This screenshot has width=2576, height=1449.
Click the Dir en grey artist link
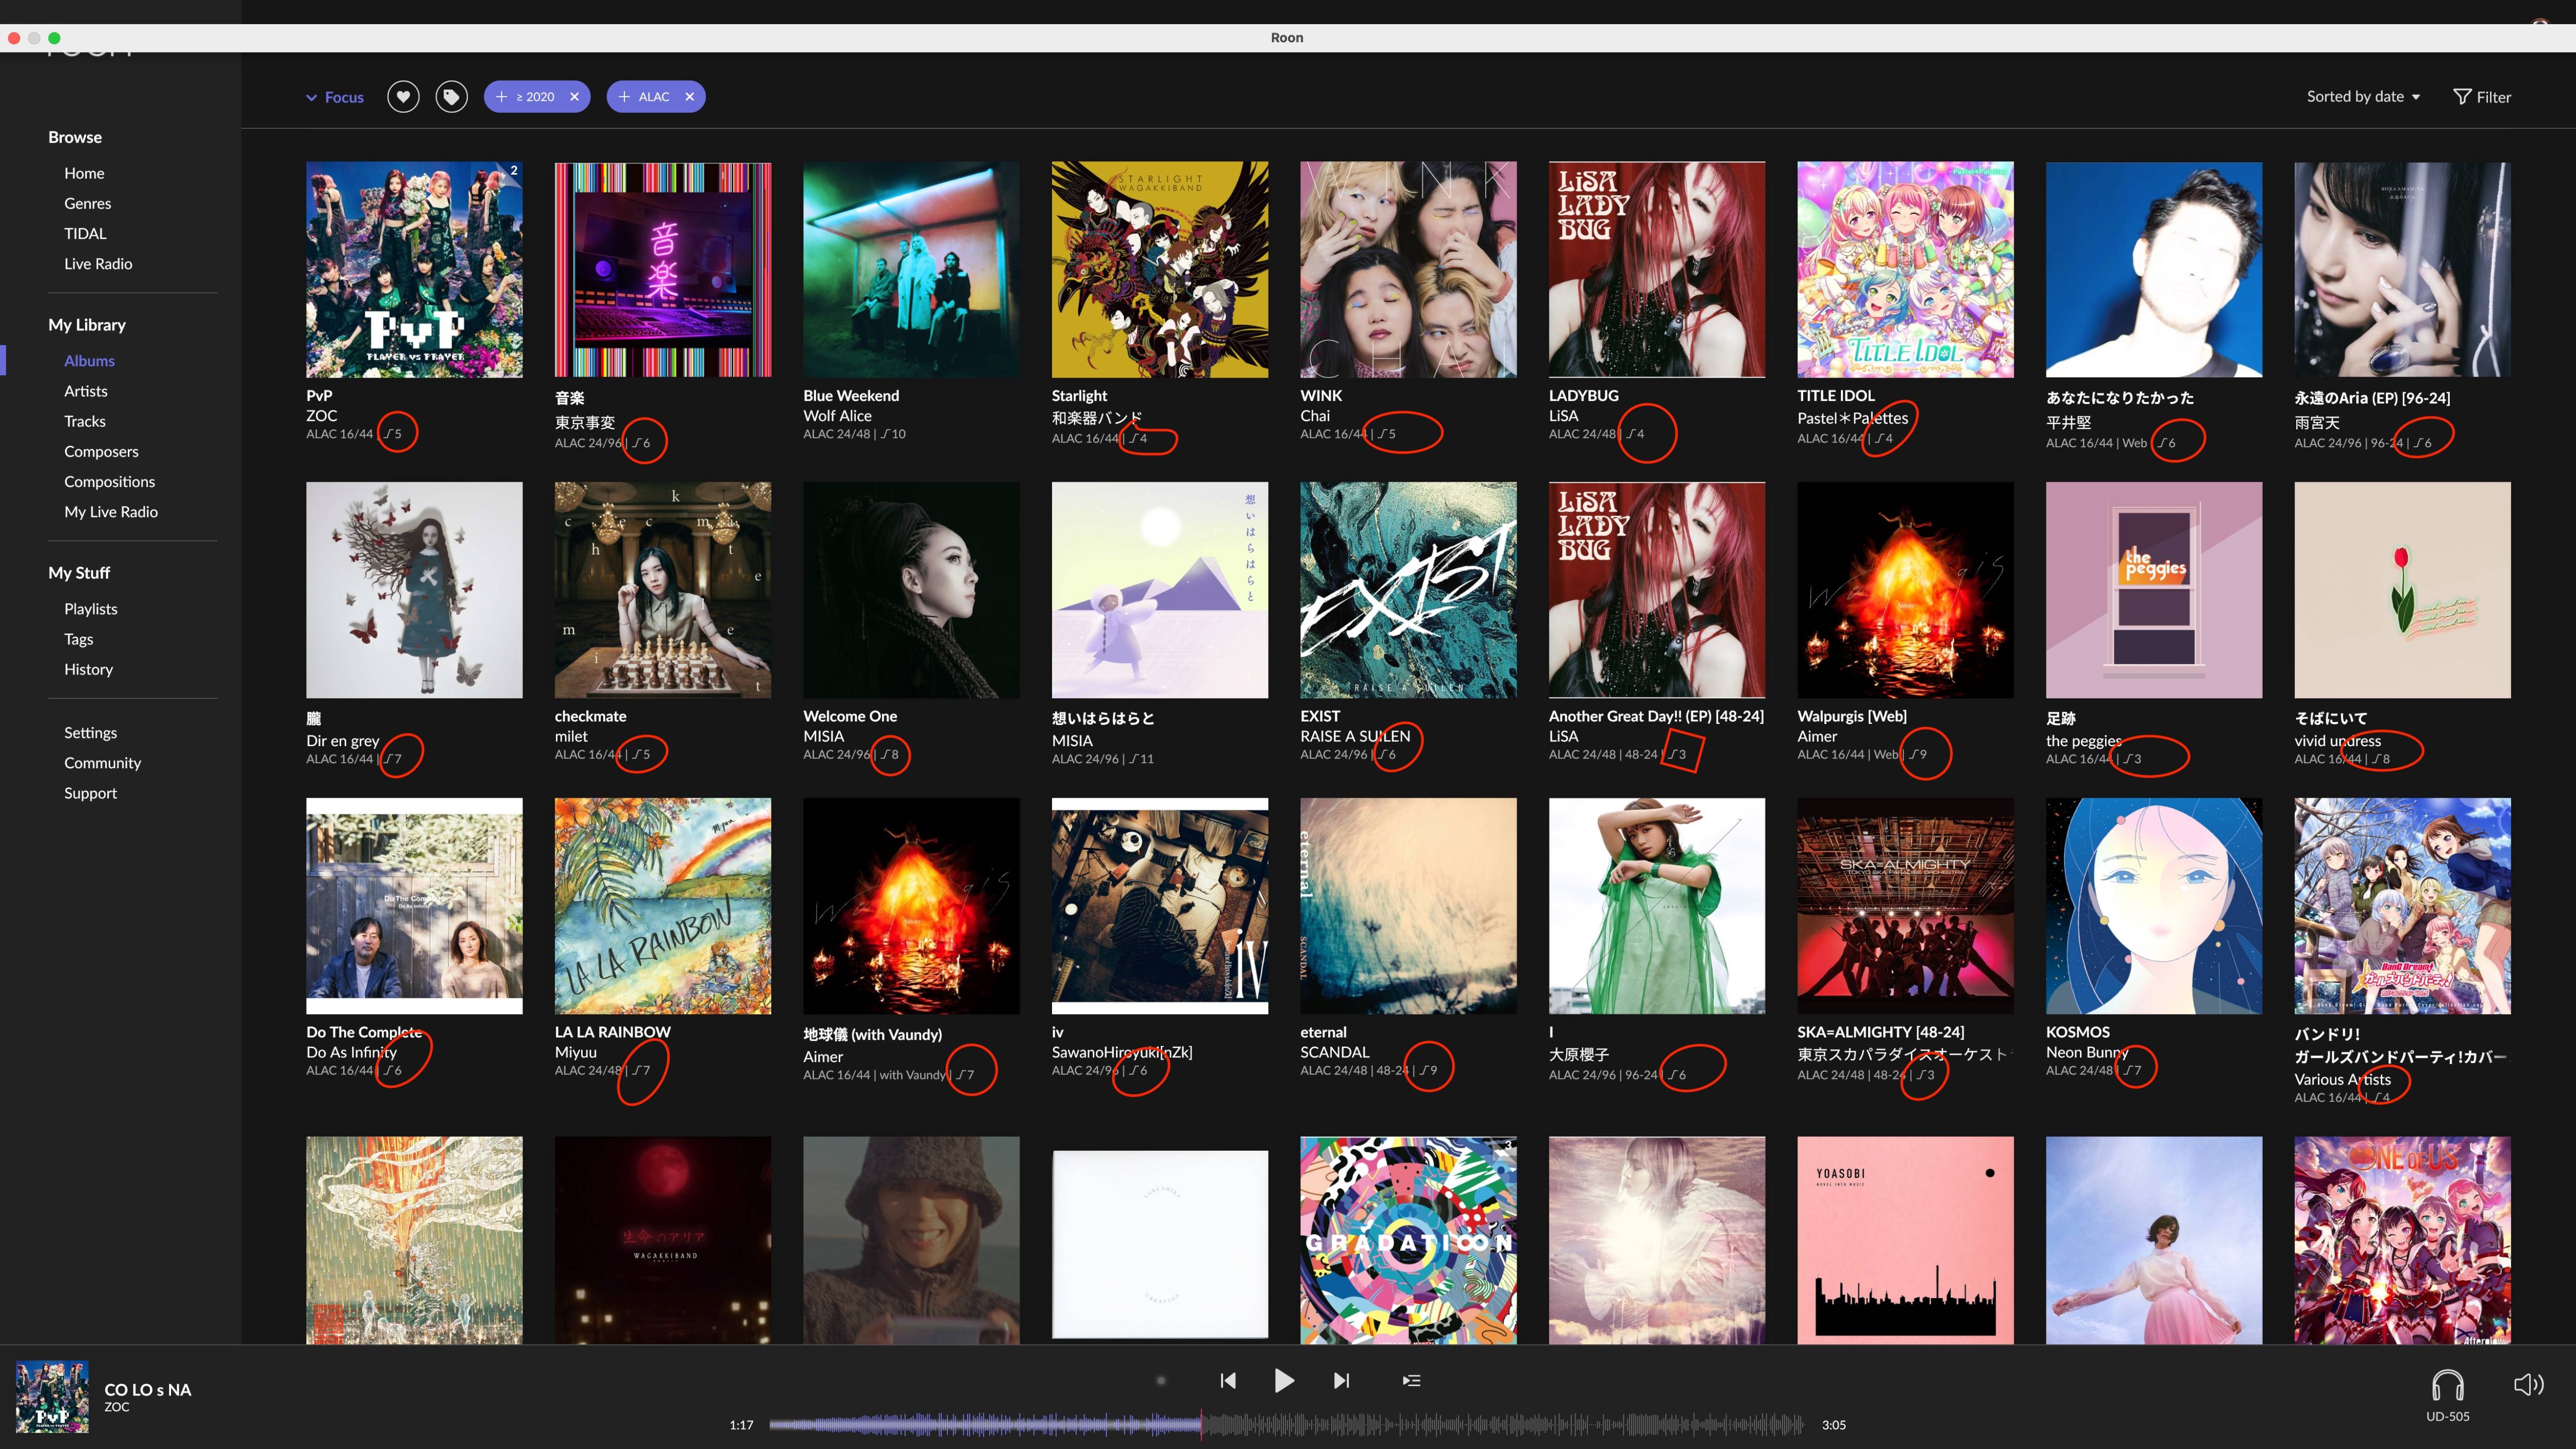[x=343, y=741]
